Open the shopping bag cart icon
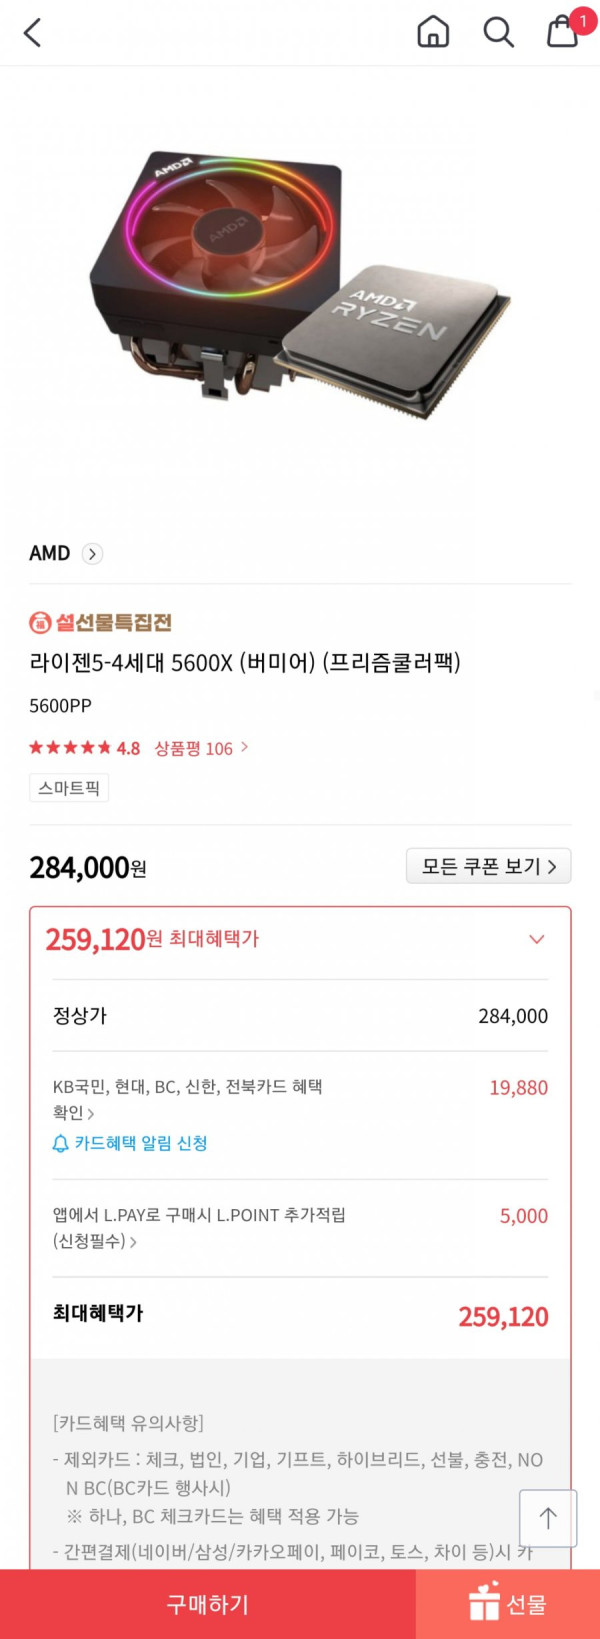 click(x=563, y=31)
